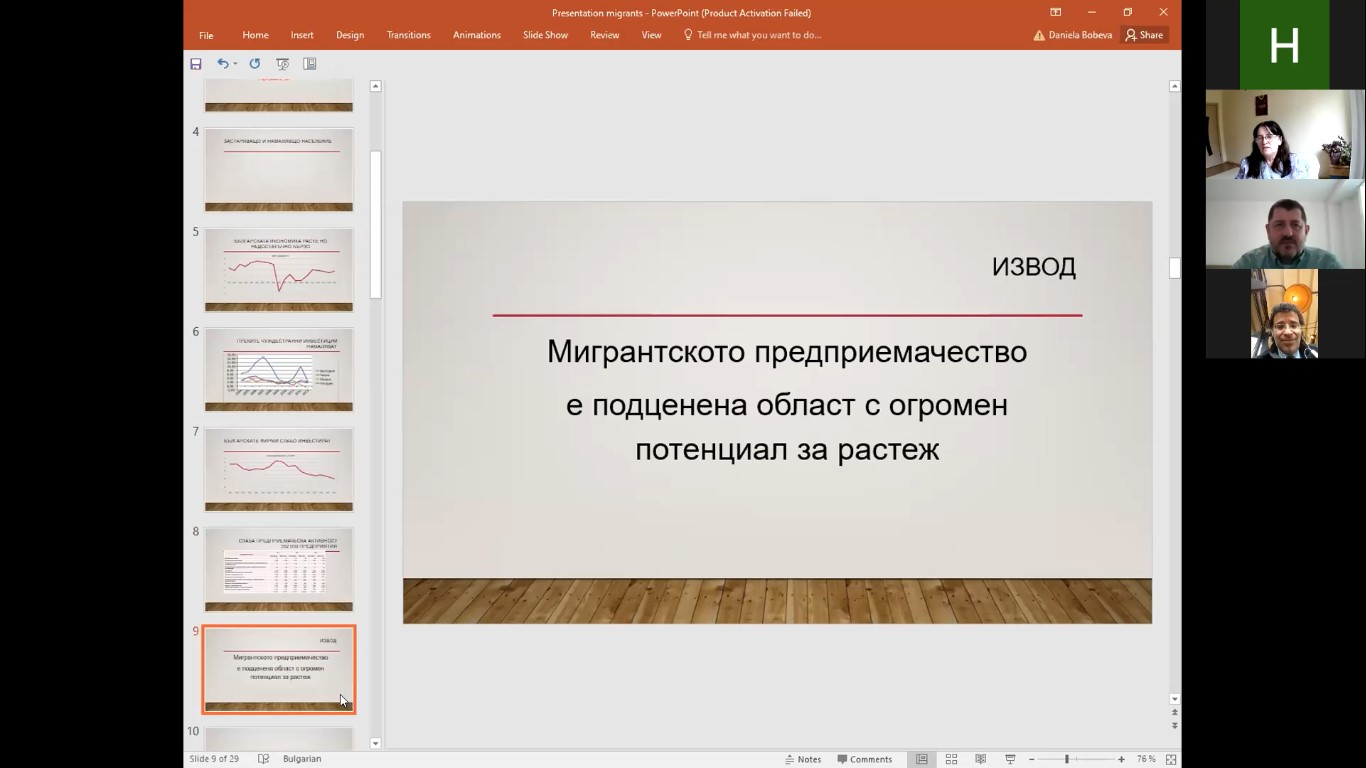Toggle the Notes pane
Image resolution: width=1366 pixels, height=768 pixels.
[x=803, y=759]
